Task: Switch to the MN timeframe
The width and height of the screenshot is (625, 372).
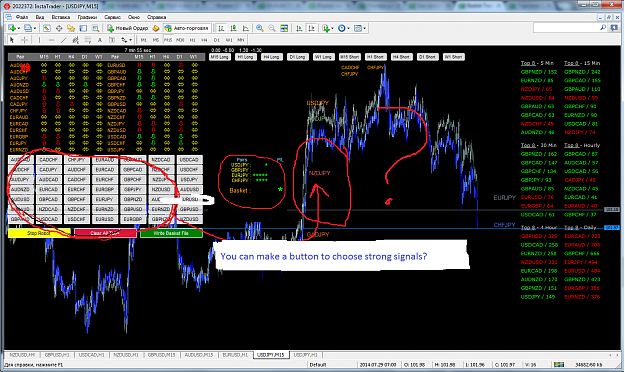Action: pos(241,40)
